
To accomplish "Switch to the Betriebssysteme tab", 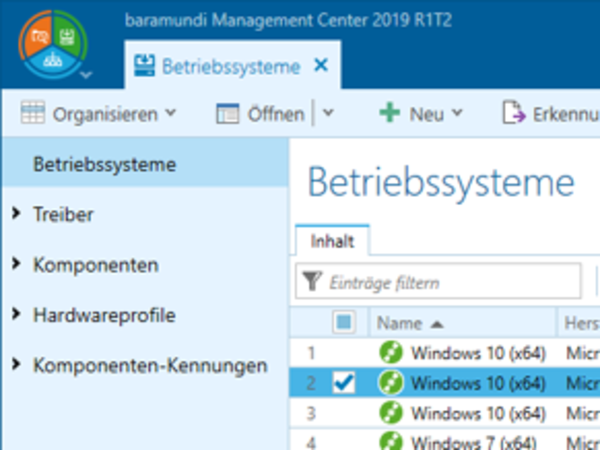I will click(231, 67).
